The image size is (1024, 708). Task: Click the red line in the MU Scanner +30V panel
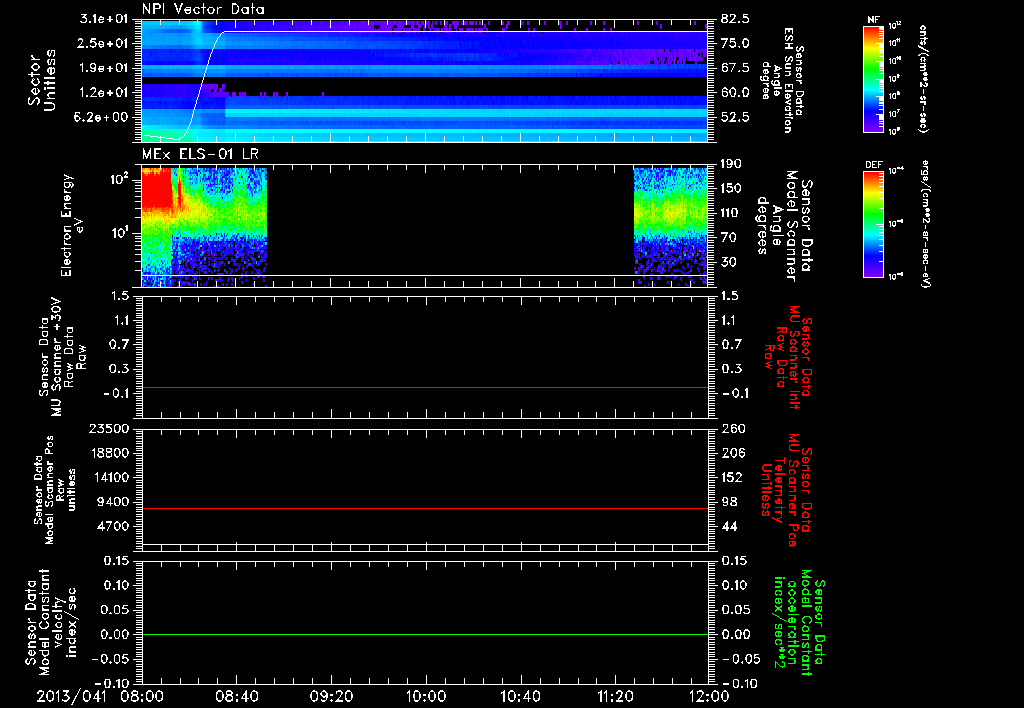[x=425, y=387]
